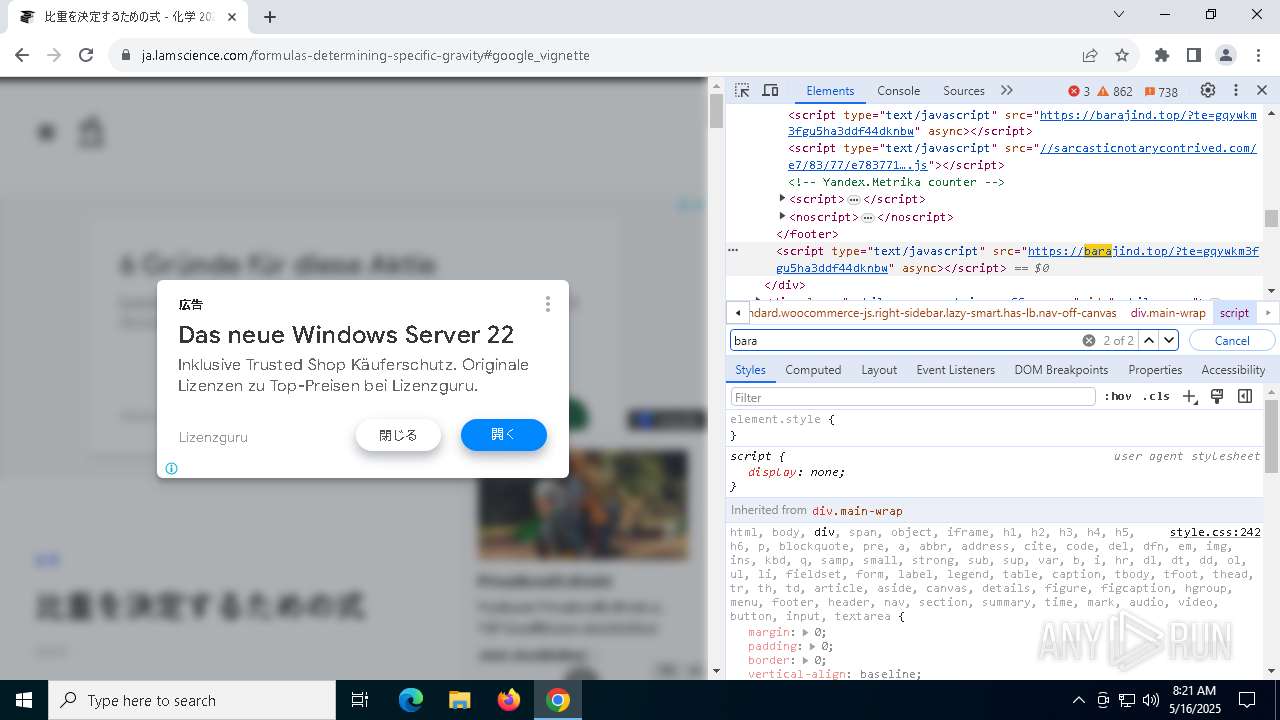Open the errors count indicator
This screenshot has width=1280, height=720.
pos(1079,91)
